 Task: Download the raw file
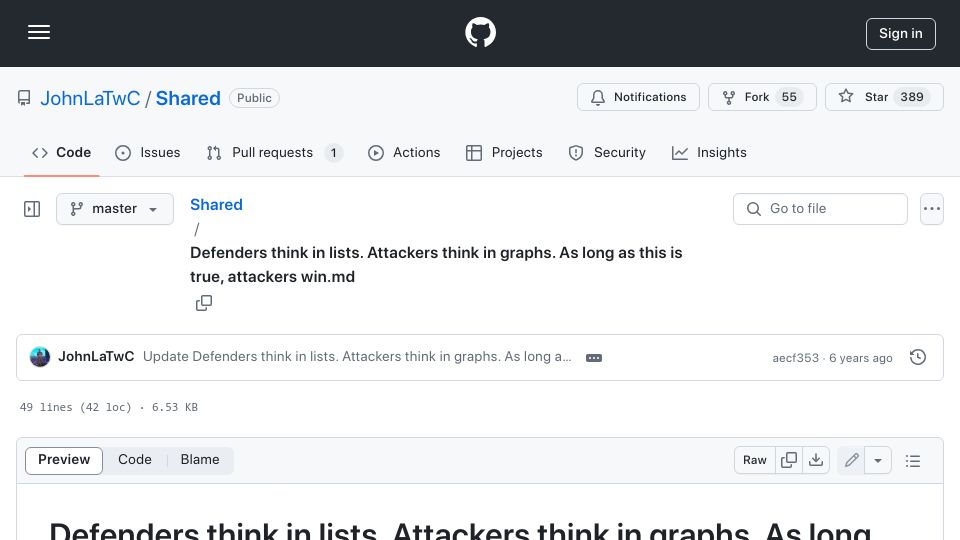(816, 460)
